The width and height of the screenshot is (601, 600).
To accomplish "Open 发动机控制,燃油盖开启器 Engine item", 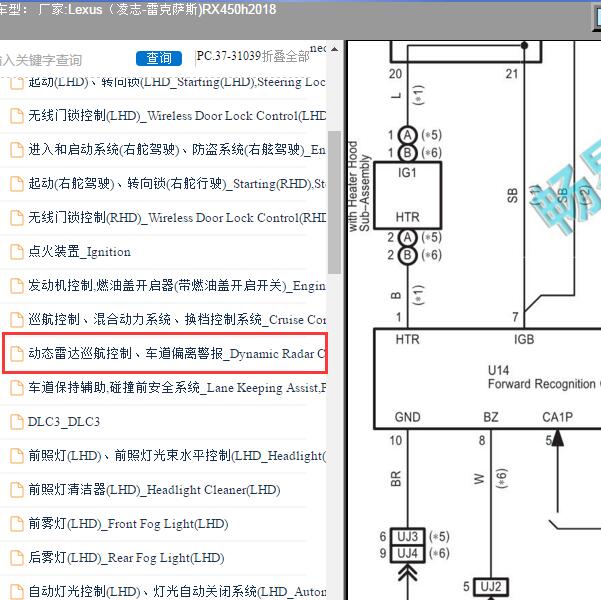I will [177, 286].
